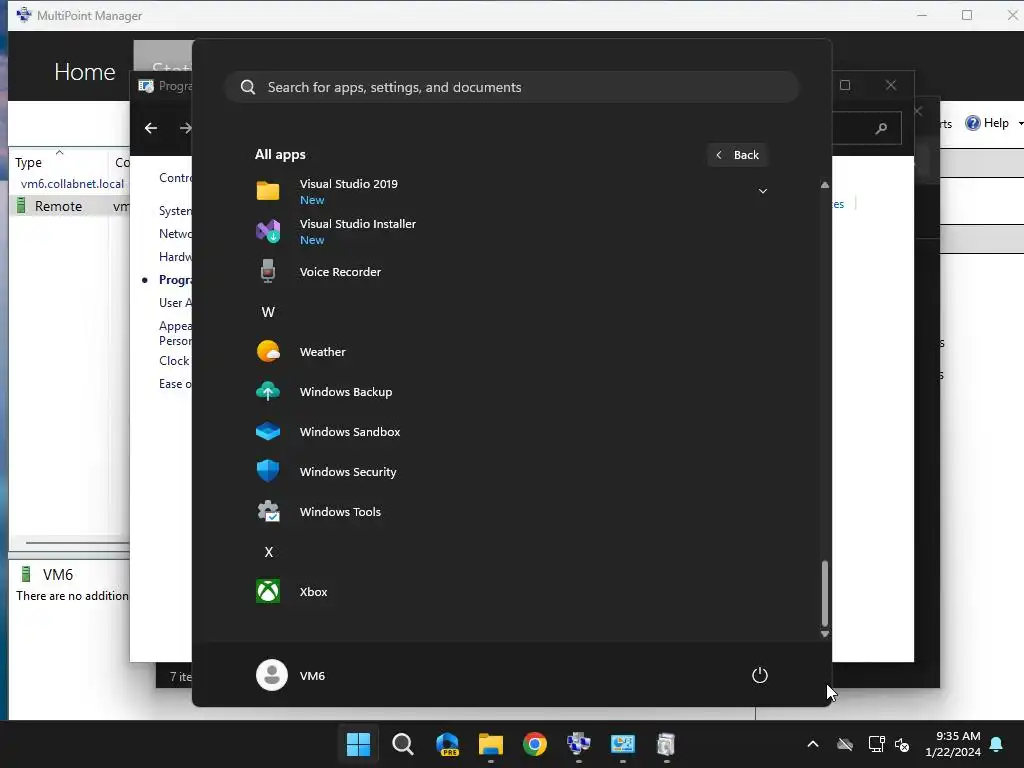This screenshot has height=768, width=1024.
Task: Open Voice Recorder microphone icon
Action: pos(268,271)
